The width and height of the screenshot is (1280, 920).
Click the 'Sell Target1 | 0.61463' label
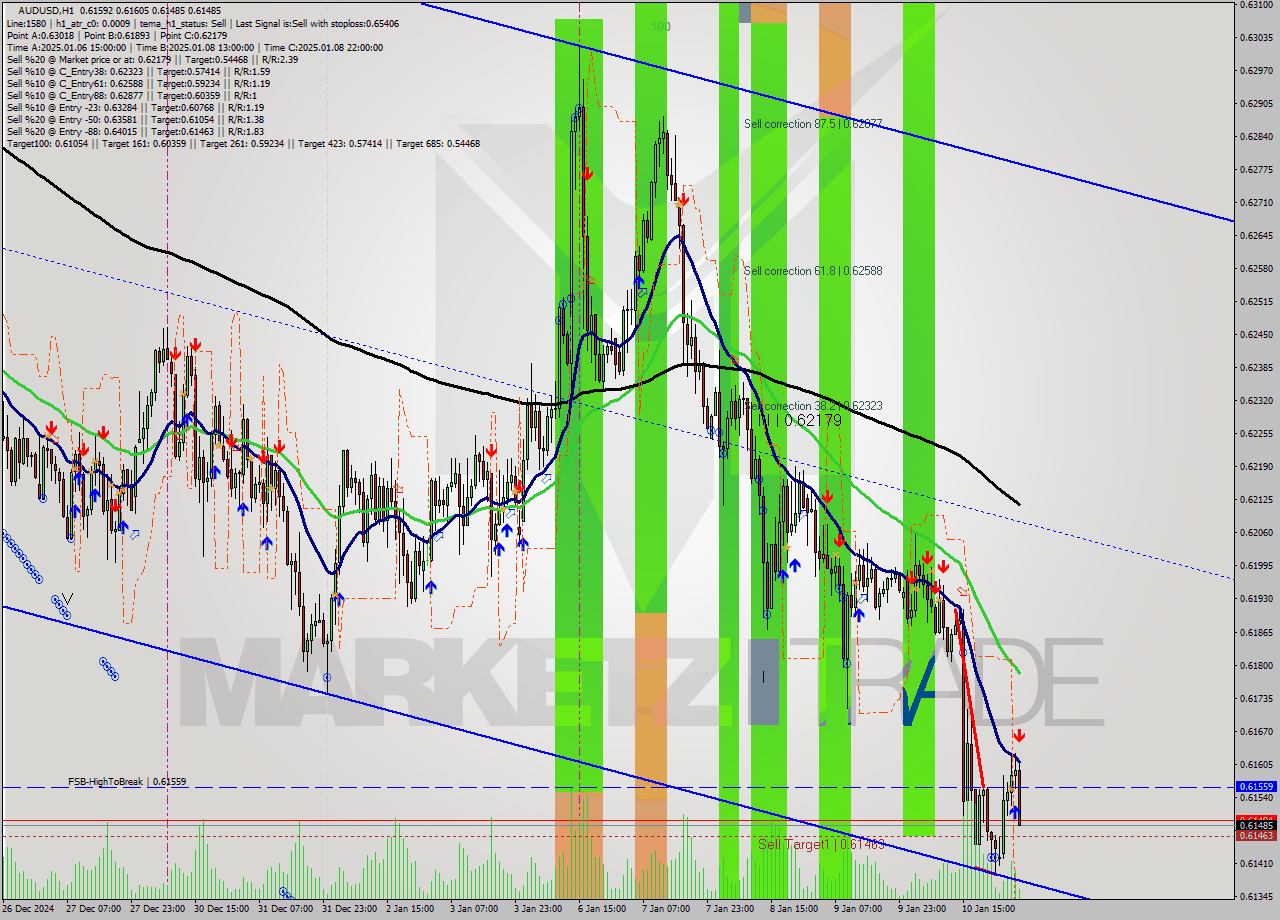tap(821, 844)
